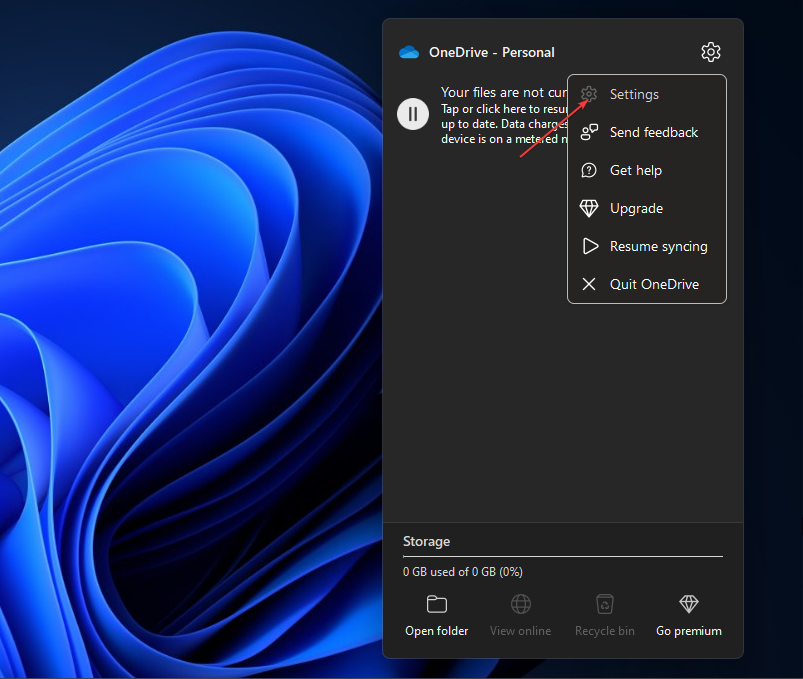The image size is (803, 679).
Task: Click the Storage section header
Action: [x=427, y=541]
